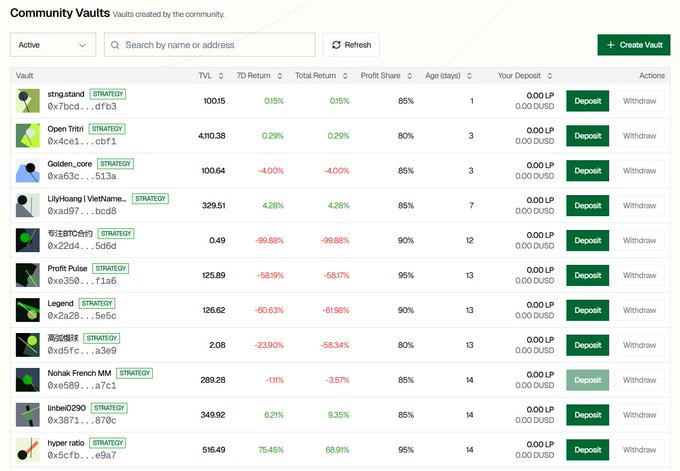
Task: Open the Golden_core vault avatar
Action: tap(28, 170)
